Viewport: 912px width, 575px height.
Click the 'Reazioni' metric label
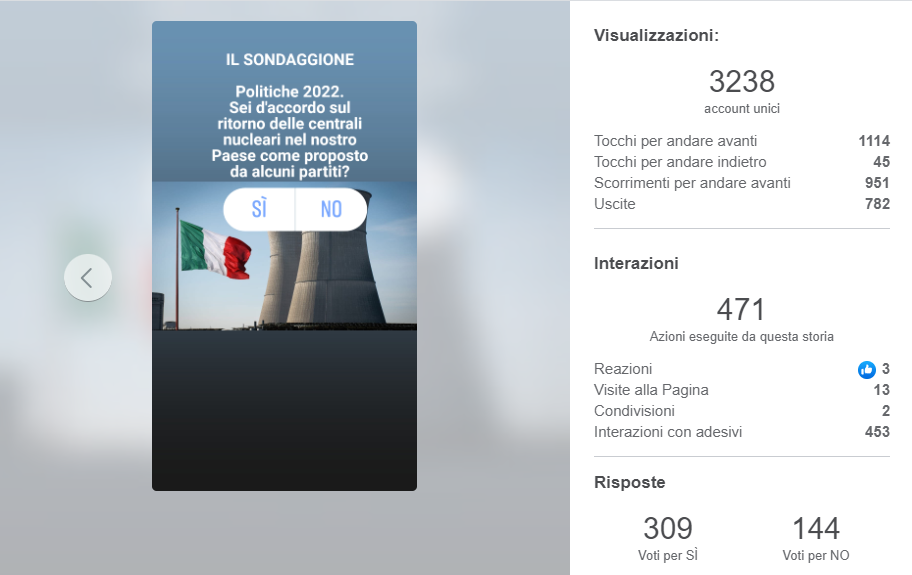623,369
